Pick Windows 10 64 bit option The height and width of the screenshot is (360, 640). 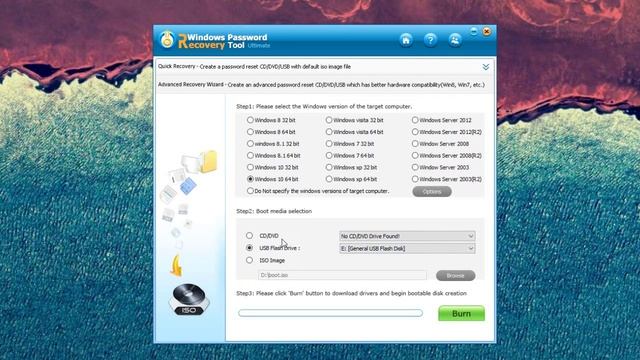point(250,179)
